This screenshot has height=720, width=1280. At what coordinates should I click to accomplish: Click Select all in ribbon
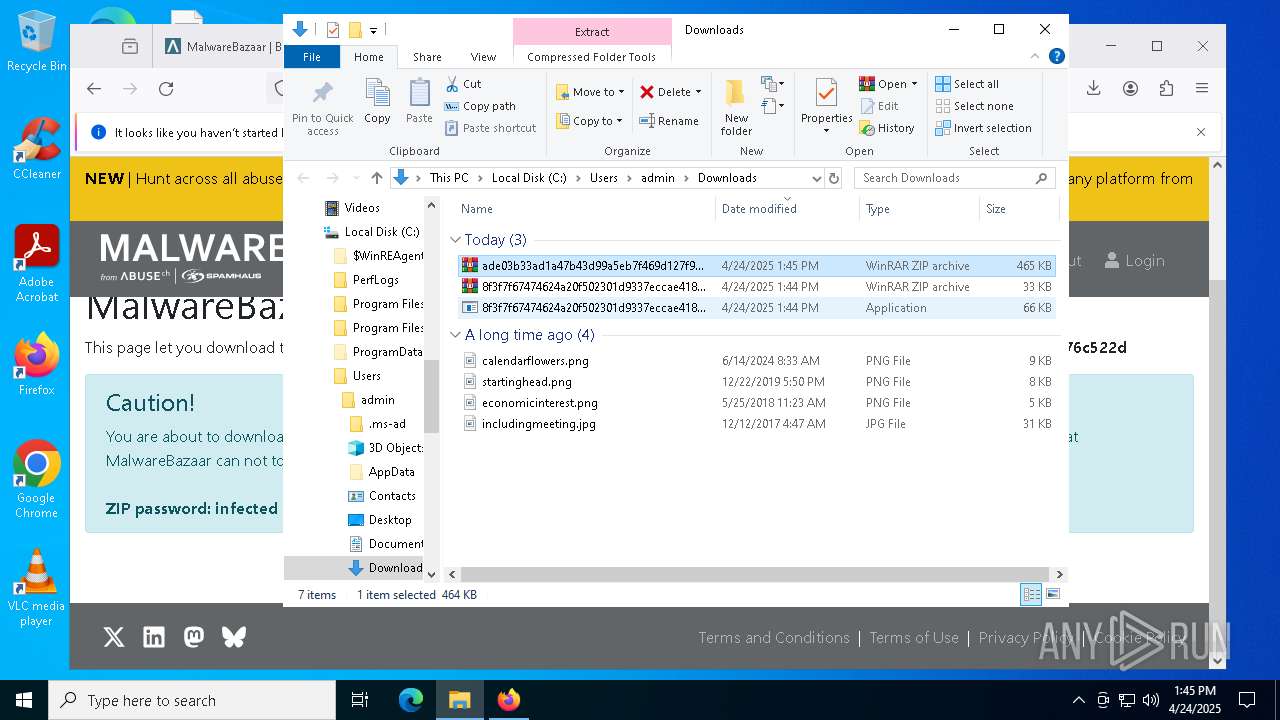click(967, 84)
